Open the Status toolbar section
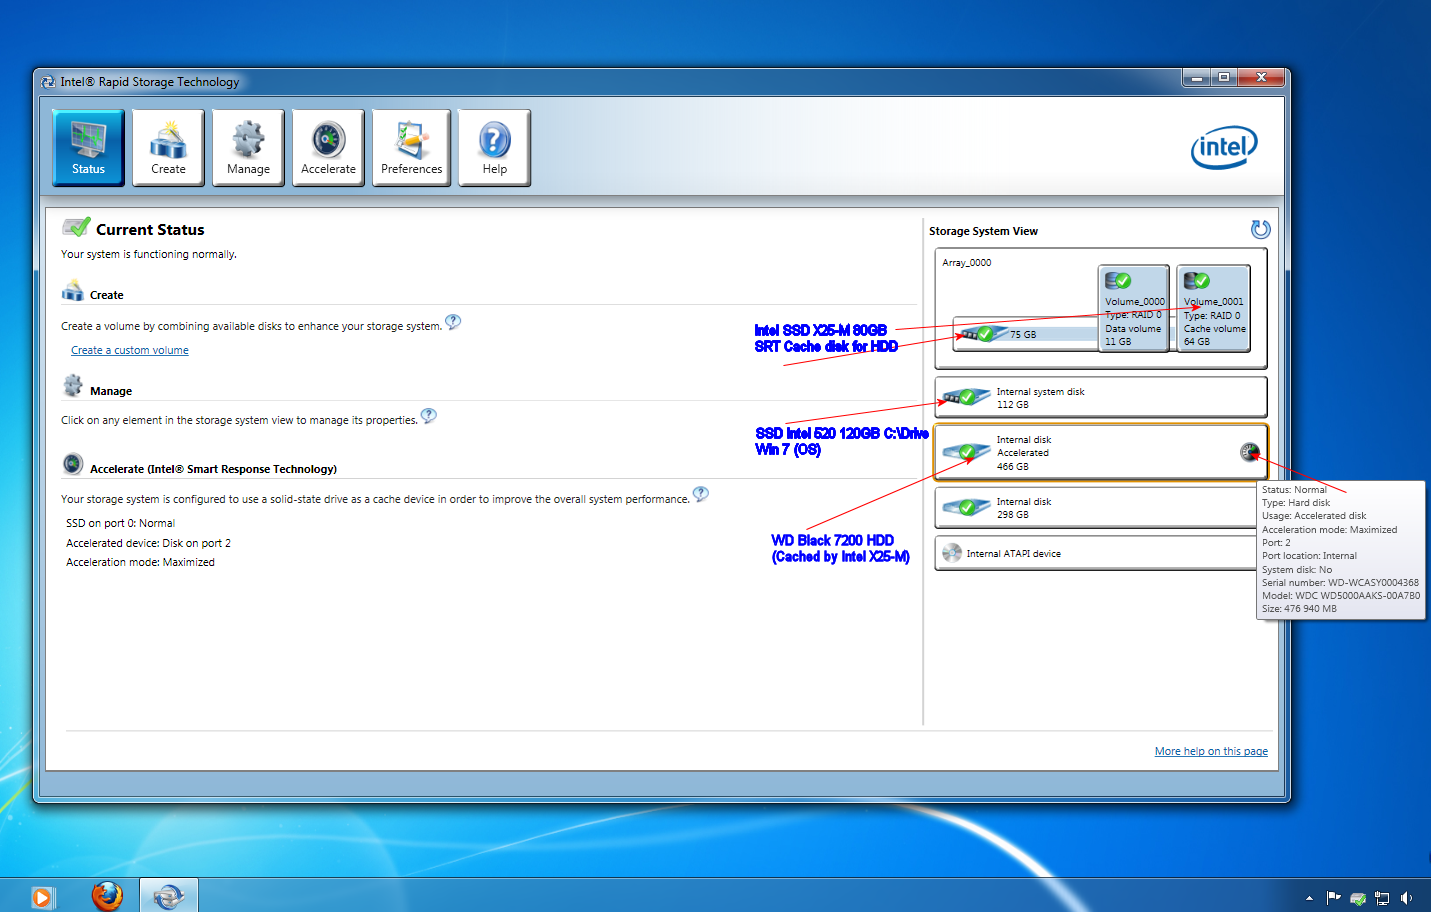 coord(88,147)
